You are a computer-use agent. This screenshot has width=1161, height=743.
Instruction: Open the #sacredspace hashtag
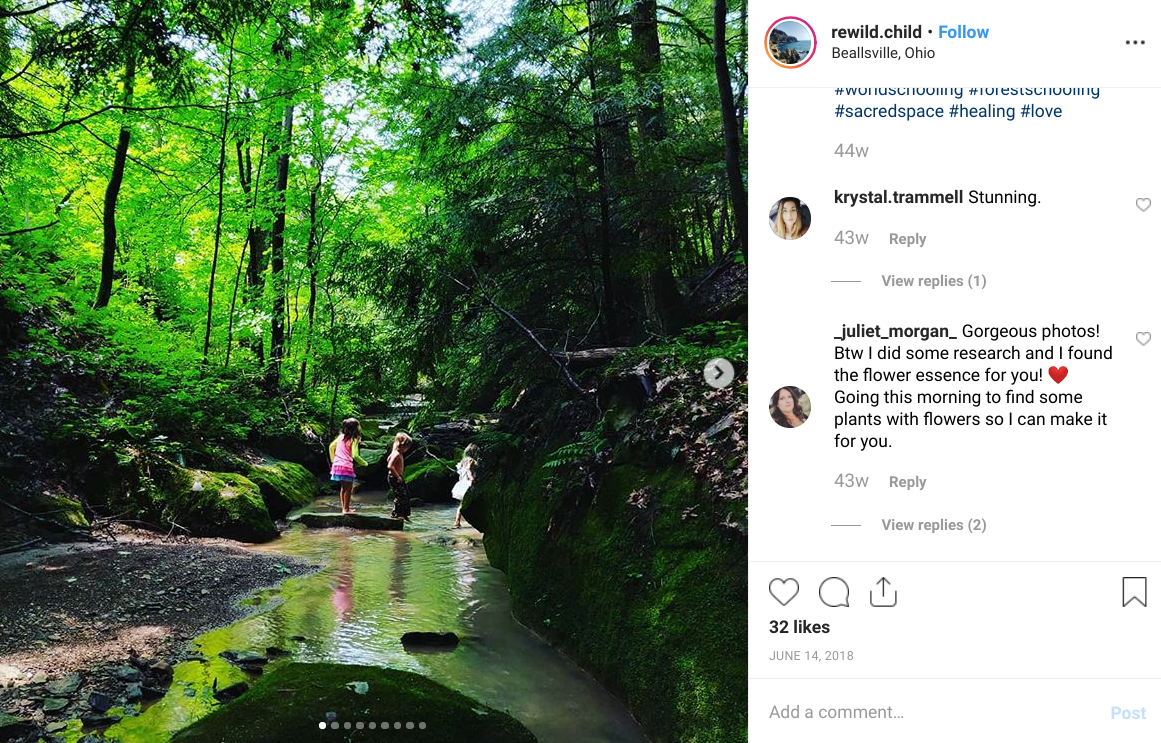click(889, 111)
